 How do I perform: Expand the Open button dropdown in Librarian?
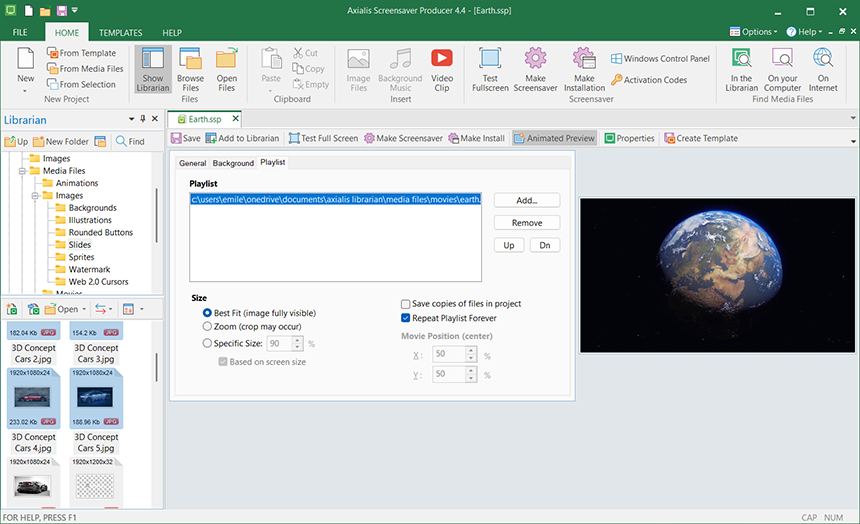click(x=84, y=309)
